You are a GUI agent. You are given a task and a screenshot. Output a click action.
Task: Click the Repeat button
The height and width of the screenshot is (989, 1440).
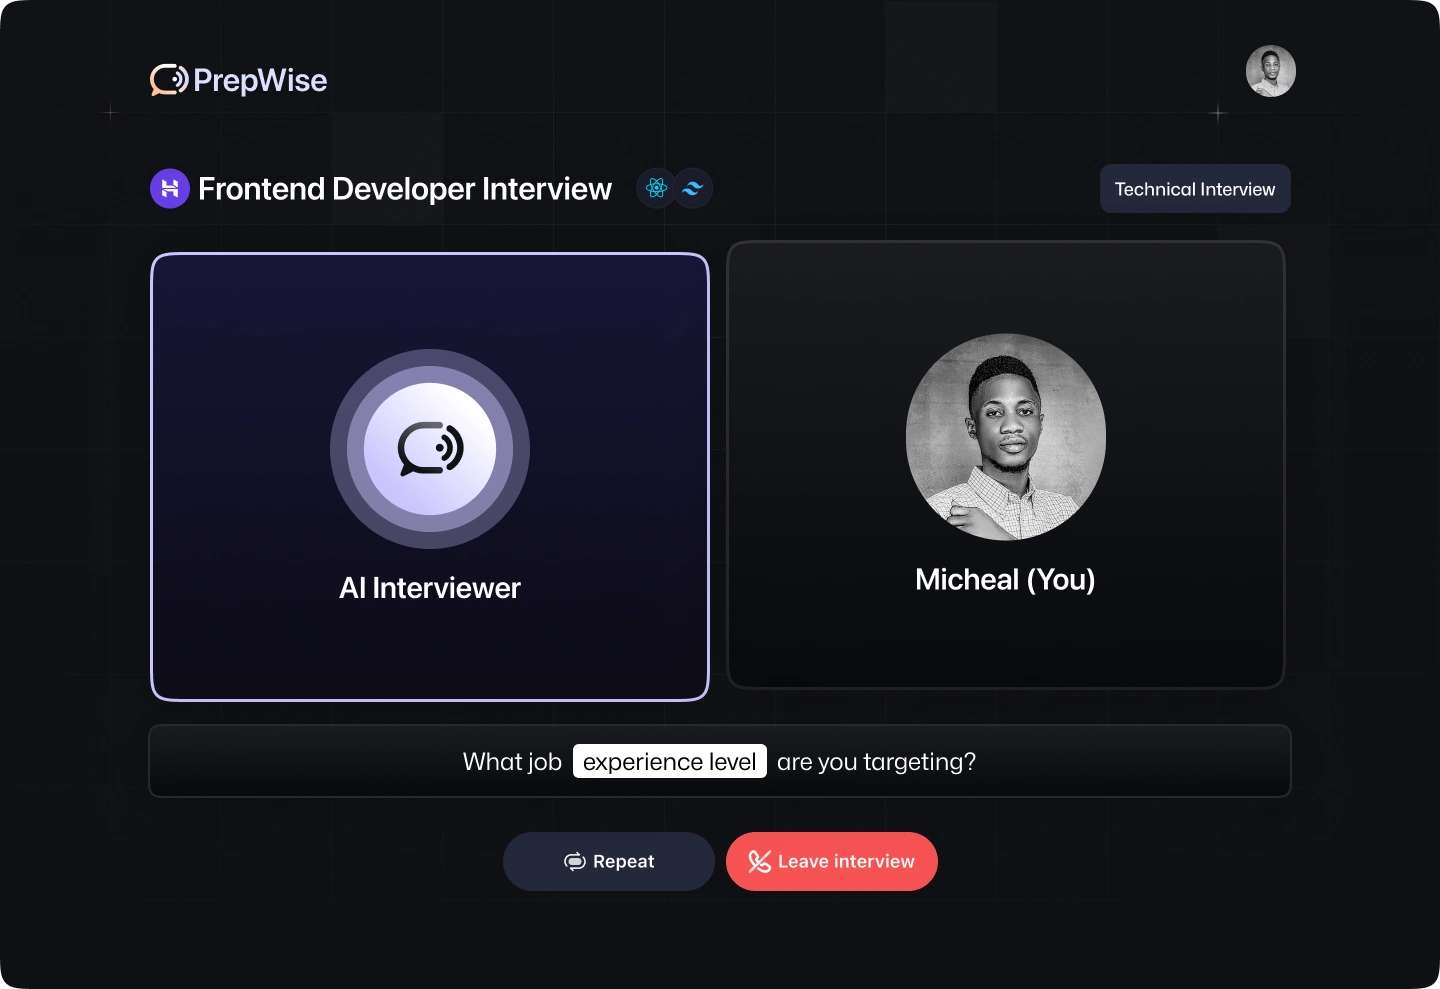tap(609, 861)
